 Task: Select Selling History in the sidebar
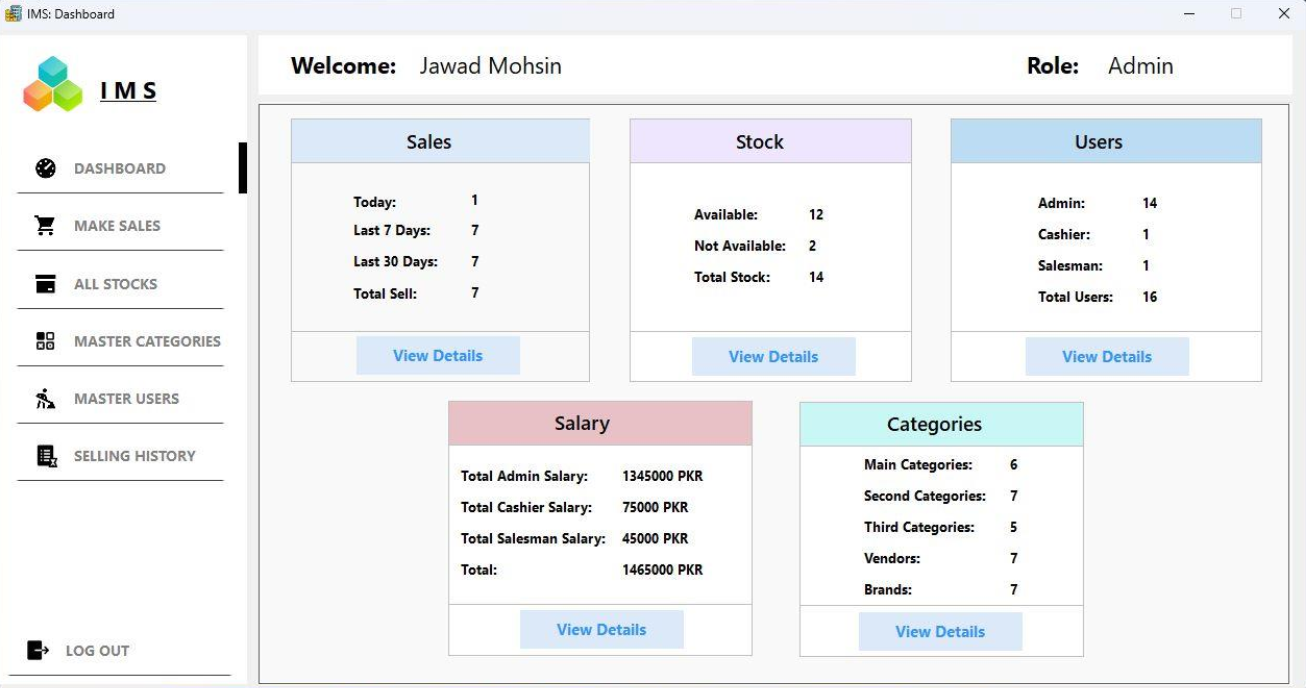134,456
